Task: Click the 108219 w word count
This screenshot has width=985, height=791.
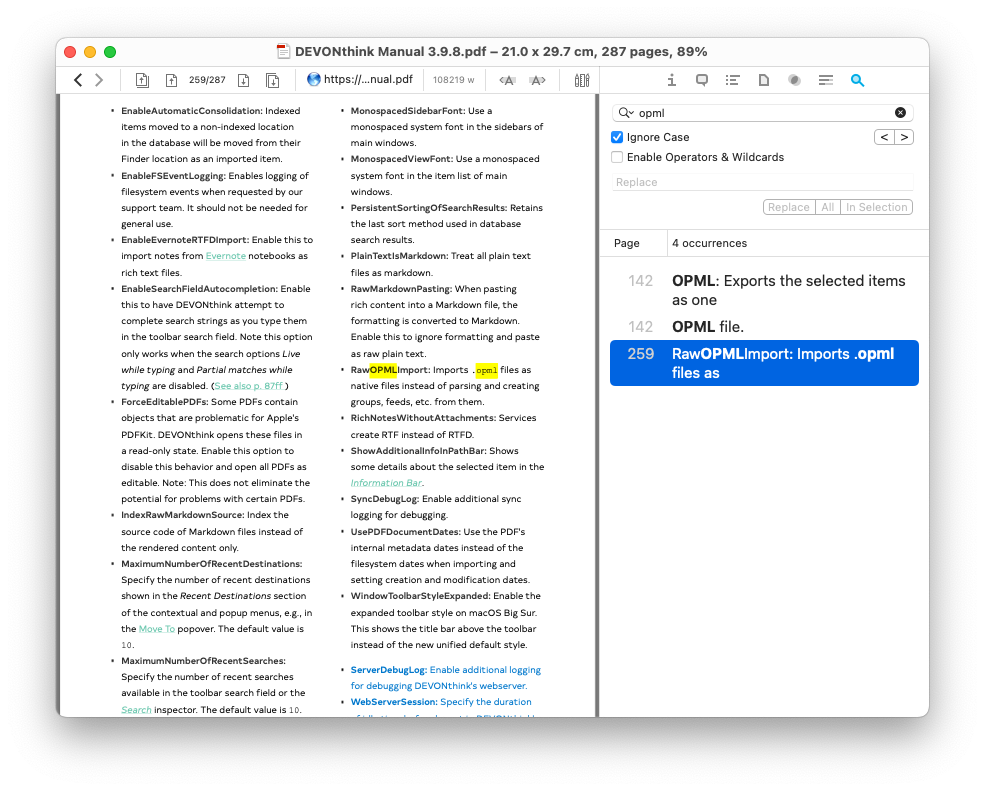Action: click(454, 80)
